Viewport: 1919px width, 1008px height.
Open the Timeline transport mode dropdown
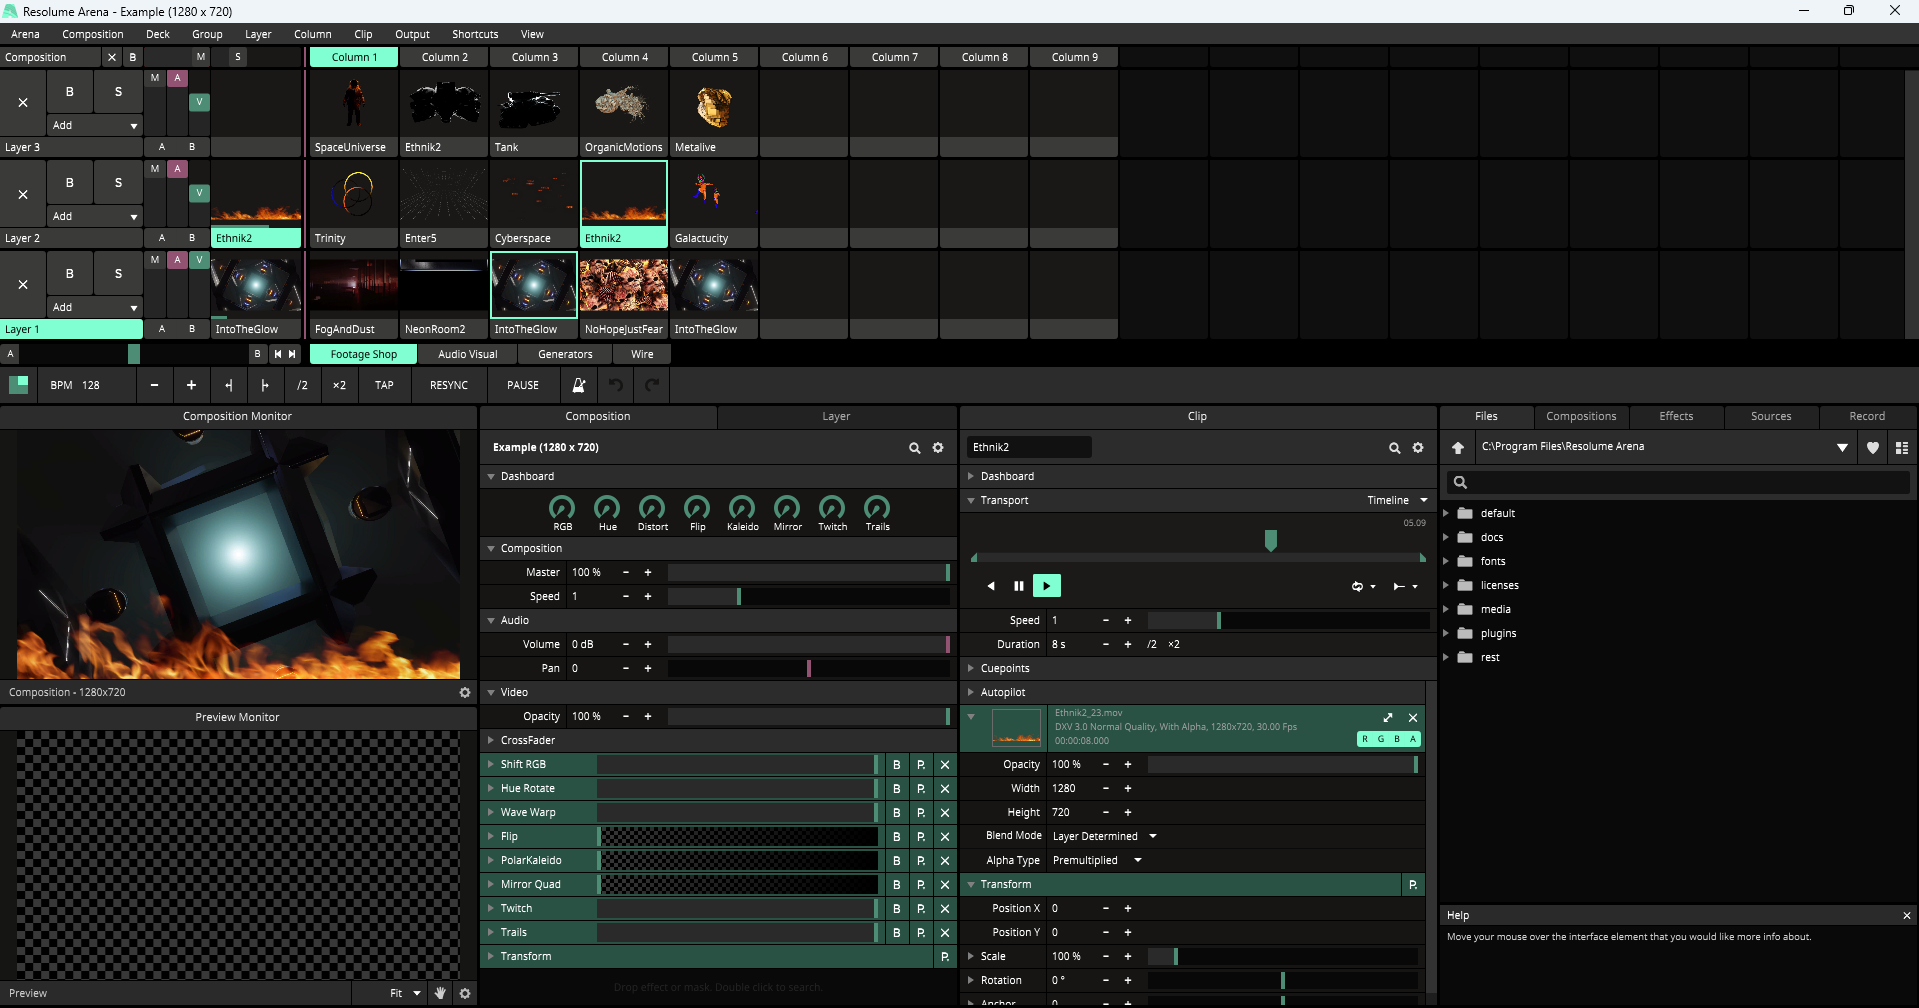click(1397, 500)
